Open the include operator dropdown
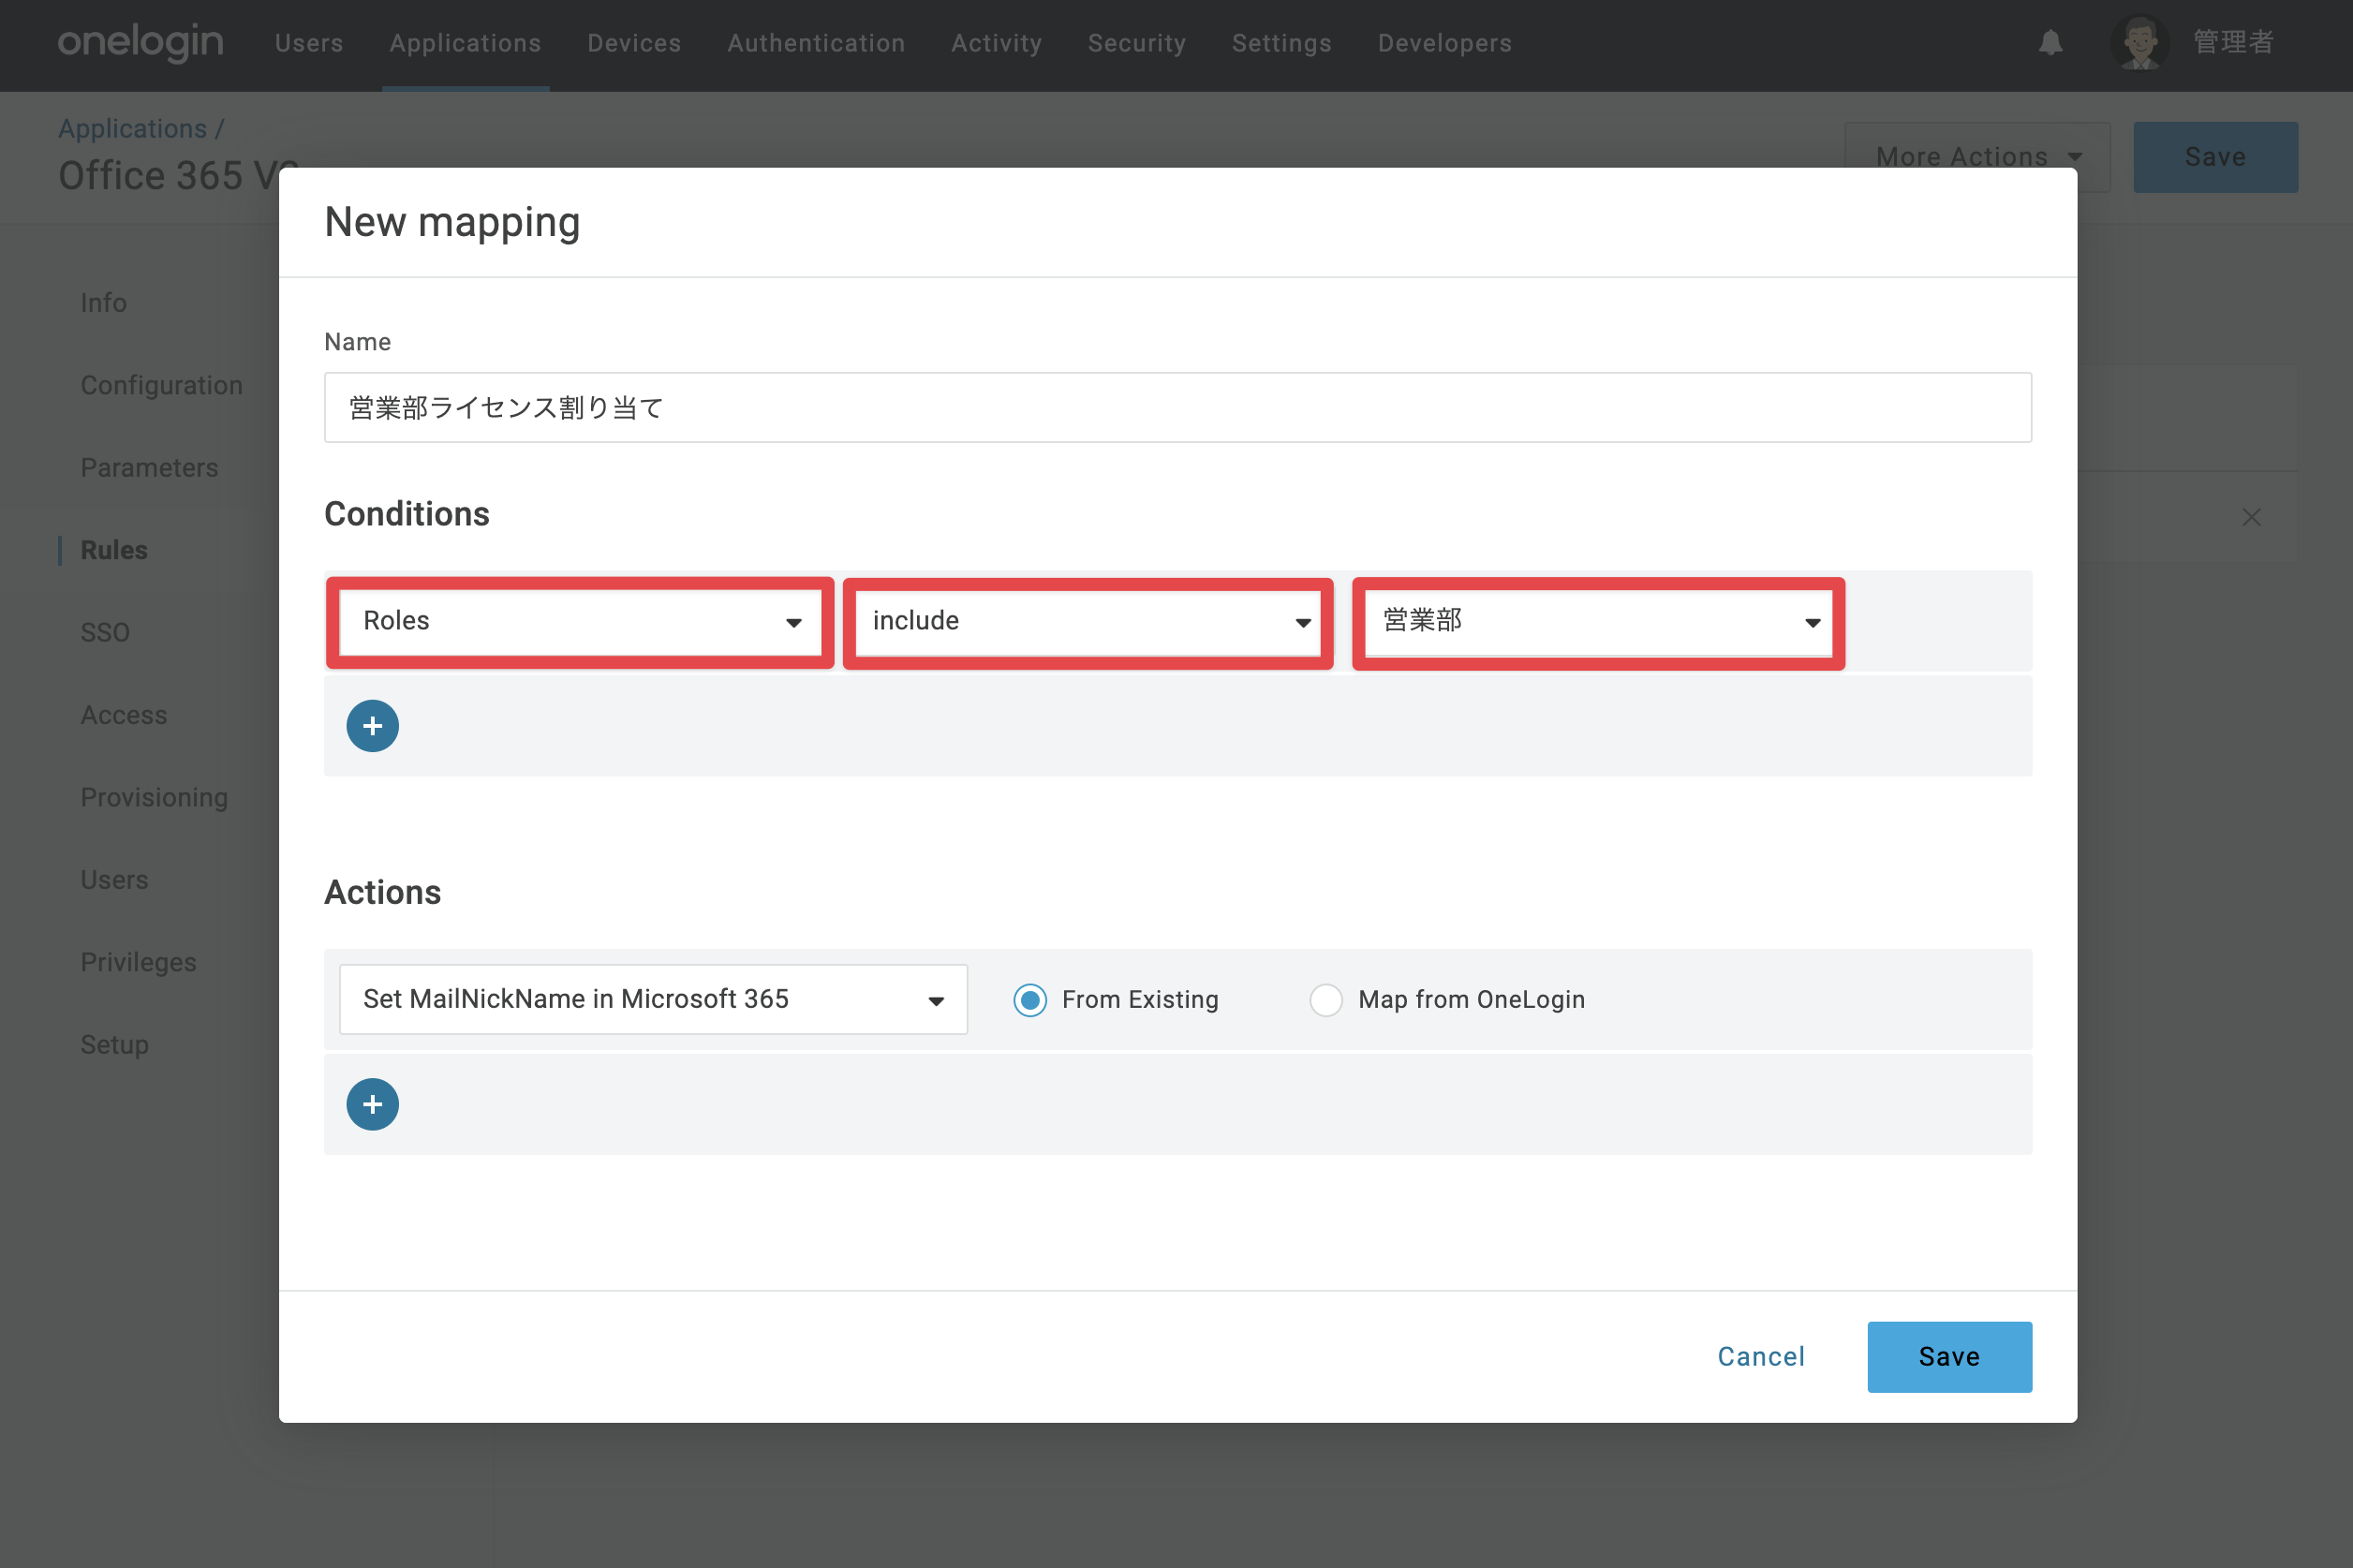The image size is (2353, 1568). pos(1088,621)
